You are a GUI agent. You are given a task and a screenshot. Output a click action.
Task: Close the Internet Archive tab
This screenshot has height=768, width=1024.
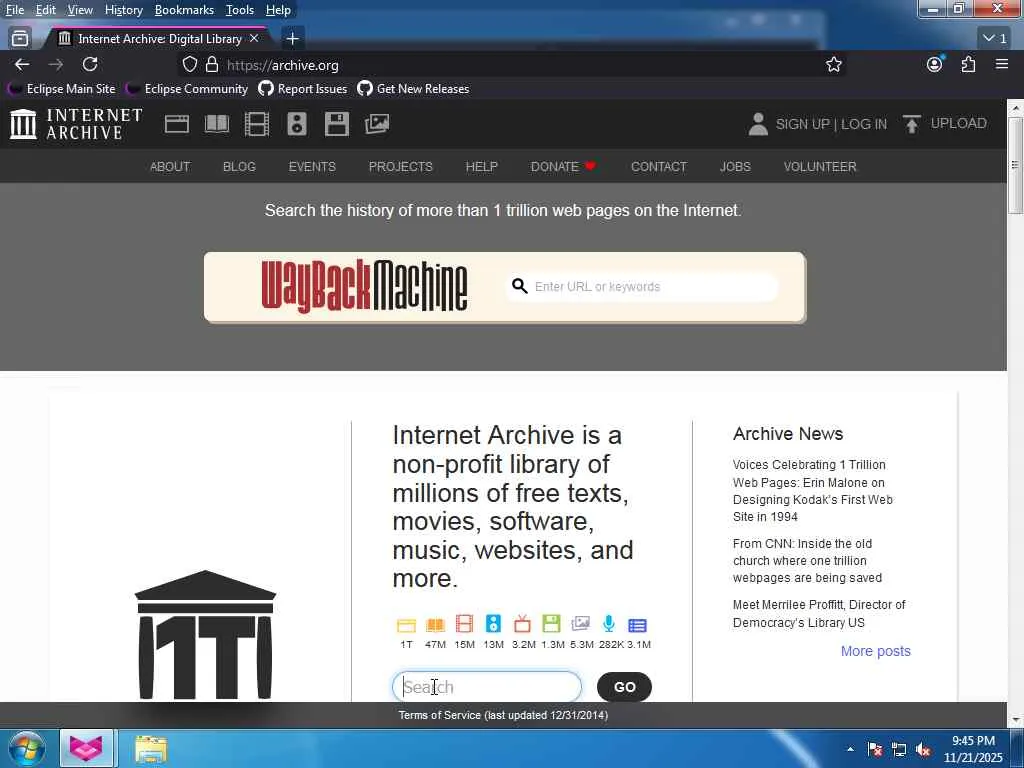(x=254, y=39)
